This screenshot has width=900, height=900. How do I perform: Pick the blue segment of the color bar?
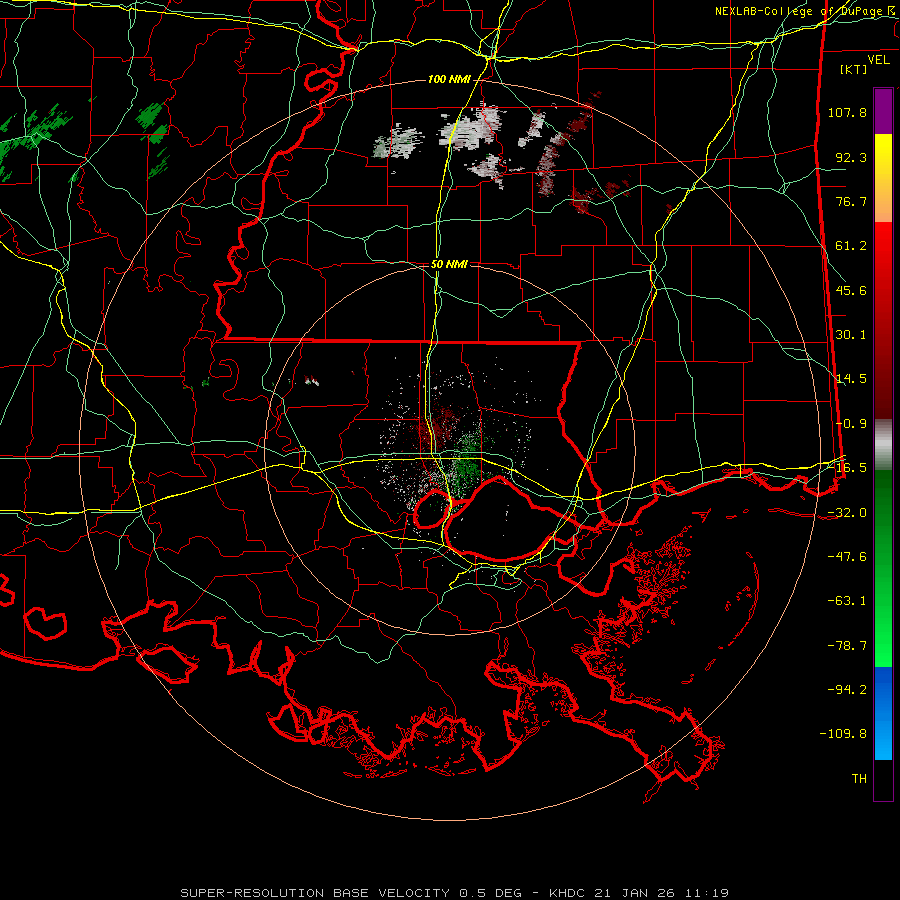[883, 713]
